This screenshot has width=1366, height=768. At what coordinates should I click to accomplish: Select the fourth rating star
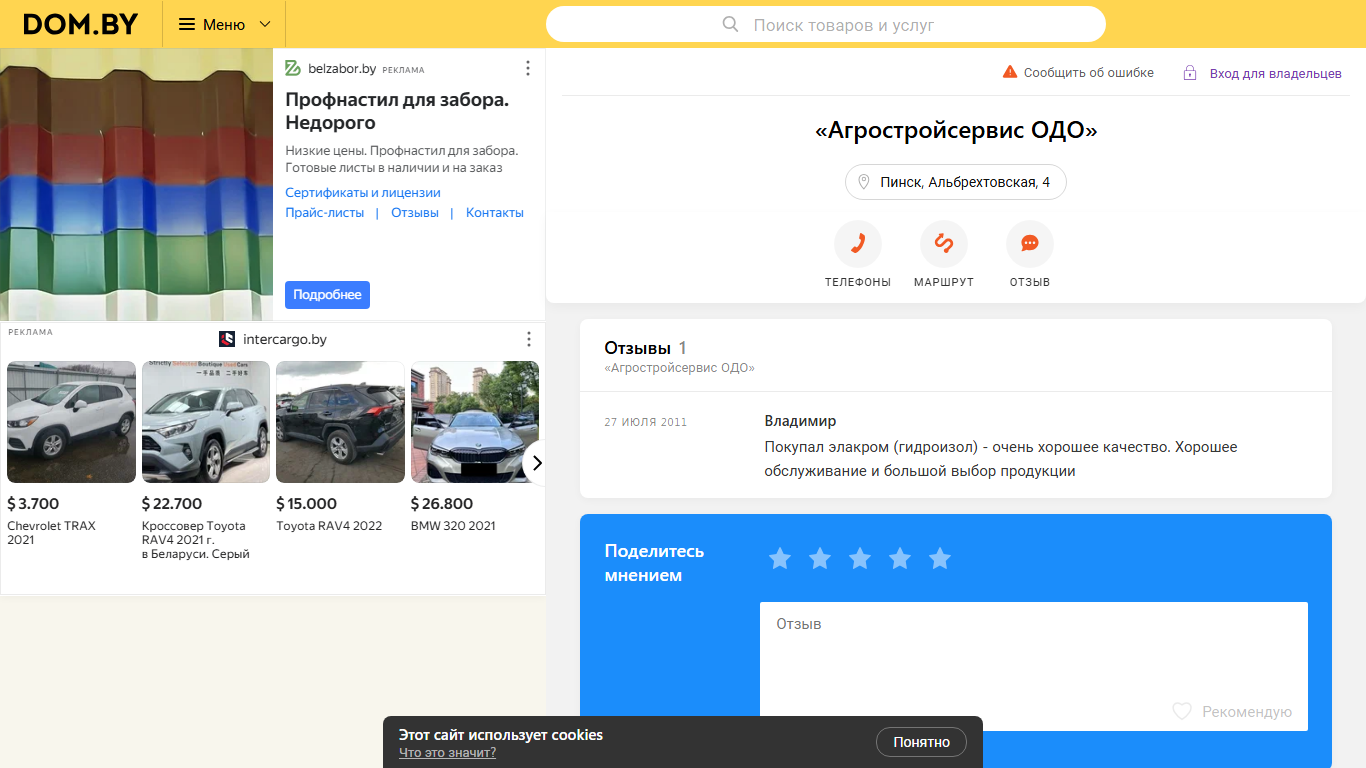coord(900,558)
